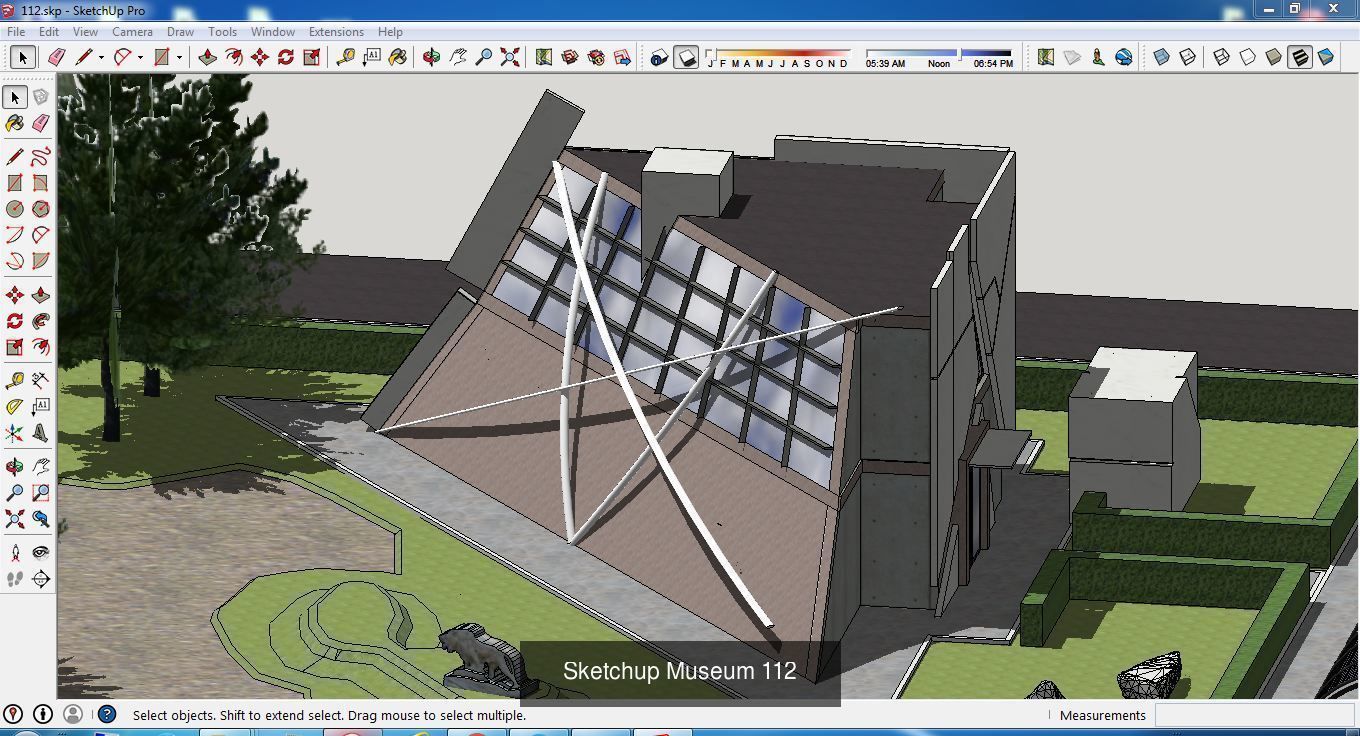The width and height of the screenshot is (1360, 736).
Task: Switch to Monochrome face style
Action: click(x=1326, y=57)
